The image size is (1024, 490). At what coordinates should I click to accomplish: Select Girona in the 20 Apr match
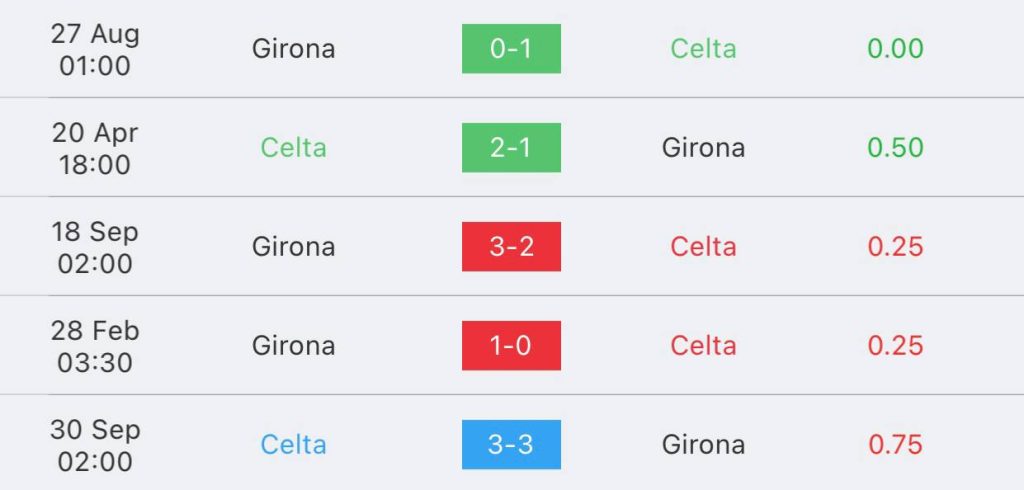tap(703, 148)
